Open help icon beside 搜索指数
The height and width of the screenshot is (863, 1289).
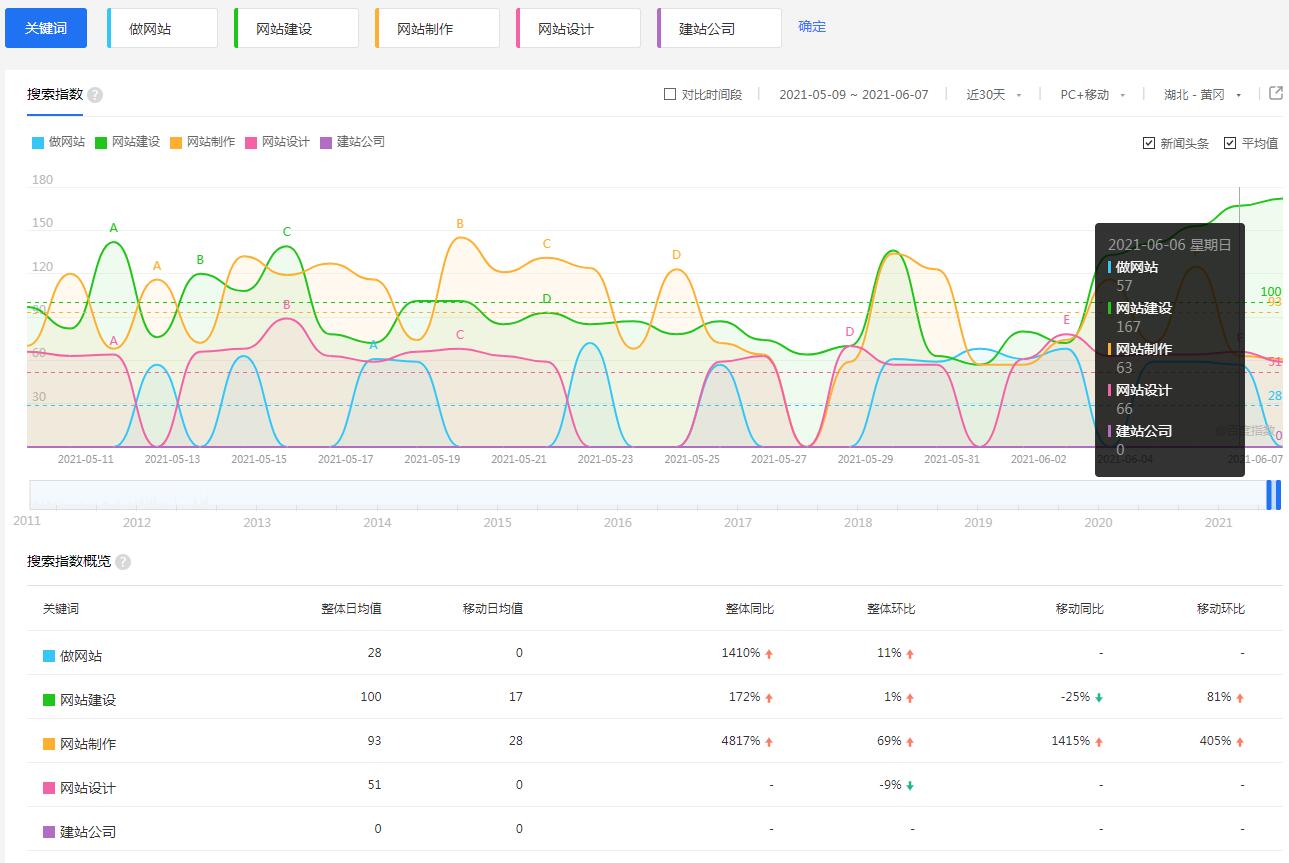pos(95,95)
